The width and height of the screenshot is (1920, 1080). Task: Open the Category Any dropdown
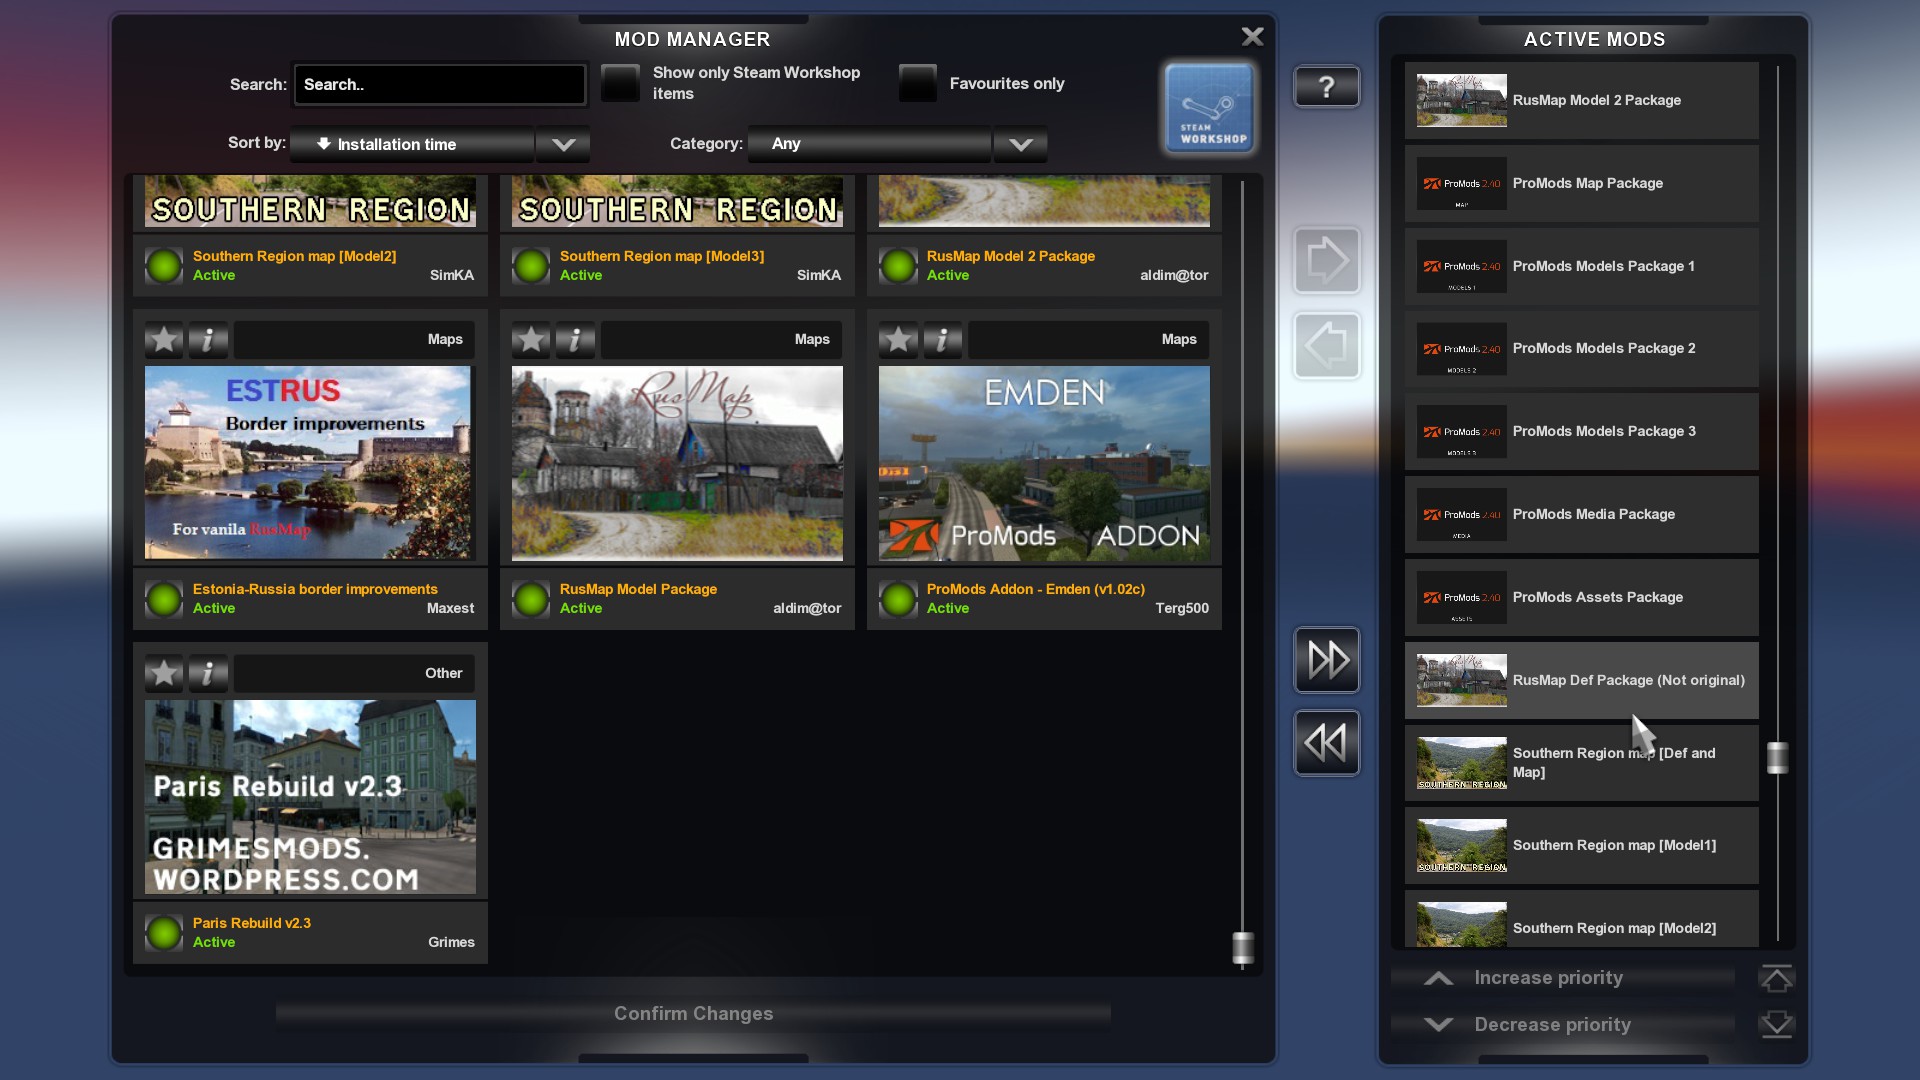click(x=869, y=144)
